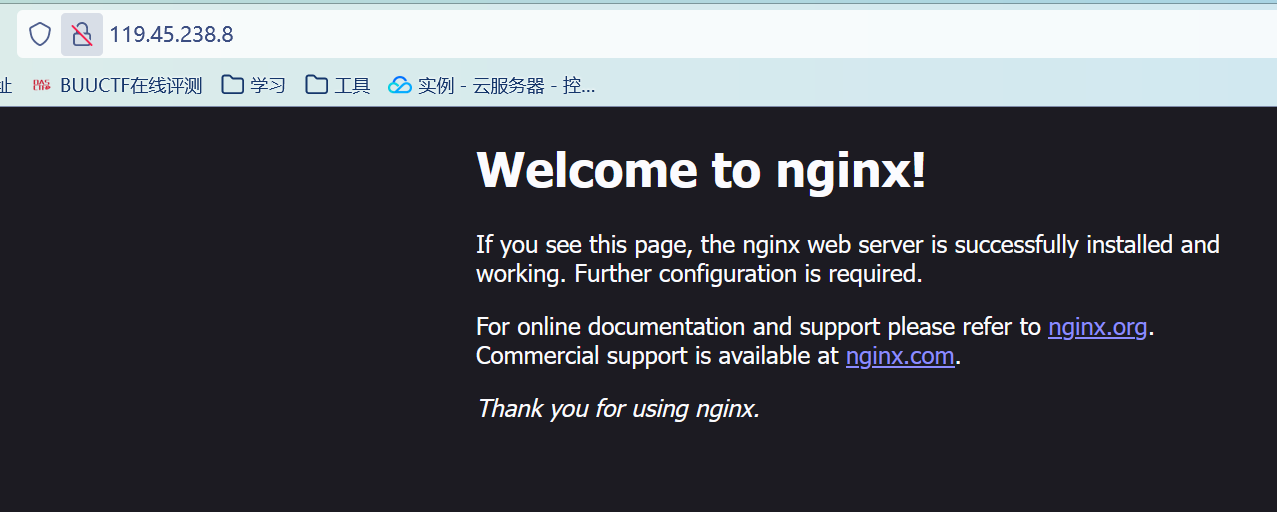1277x512 pixels.
Task: Open the 实例 - 云服务器 bookmark
Action: point(492,86)
